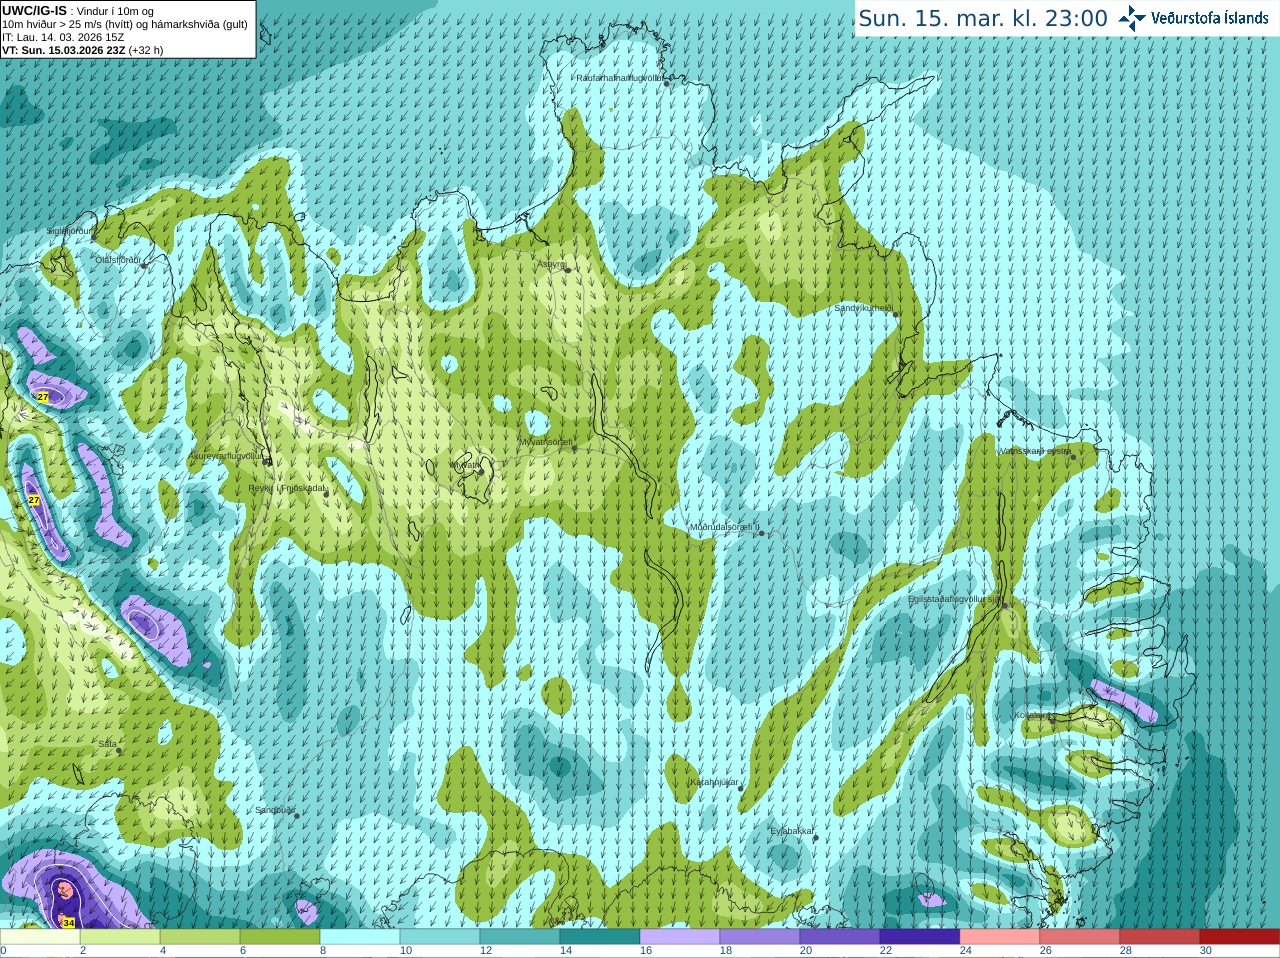The image size is (1280, 958).
Task: Pick the dark red swatch above 30 m/s
Action: [1240, 937]
